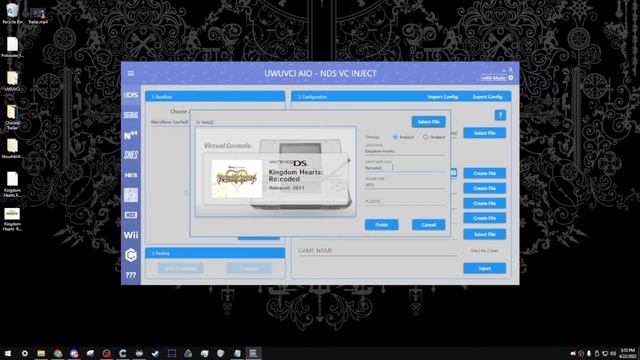Select the SNES console in sidebar
640x360 pixels.
(x=131, y=155)
